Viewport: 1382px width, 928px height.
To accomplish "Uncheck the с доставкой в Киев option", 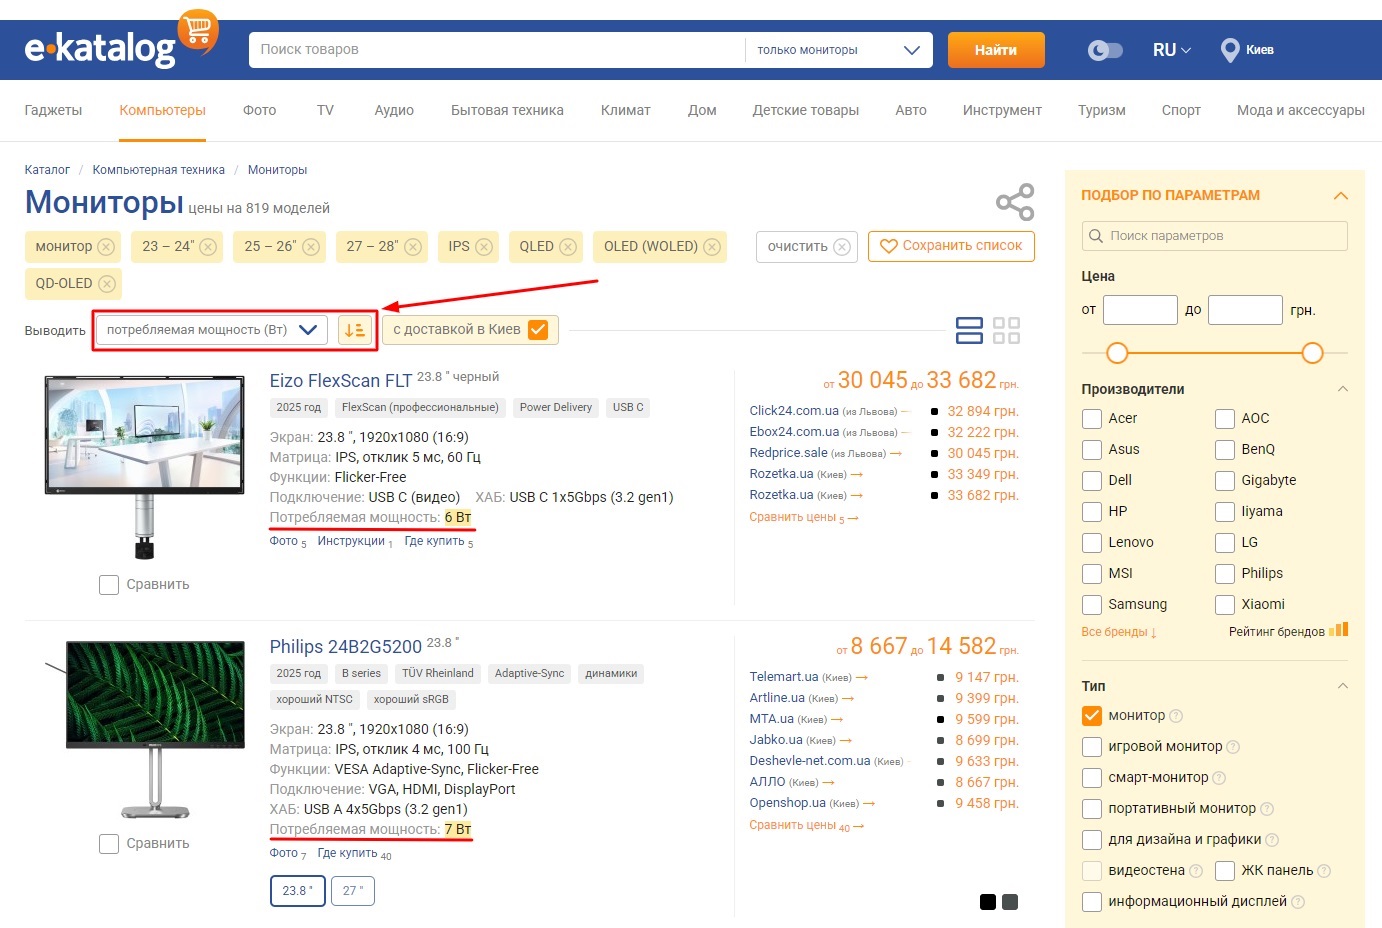I will [538, 330].
